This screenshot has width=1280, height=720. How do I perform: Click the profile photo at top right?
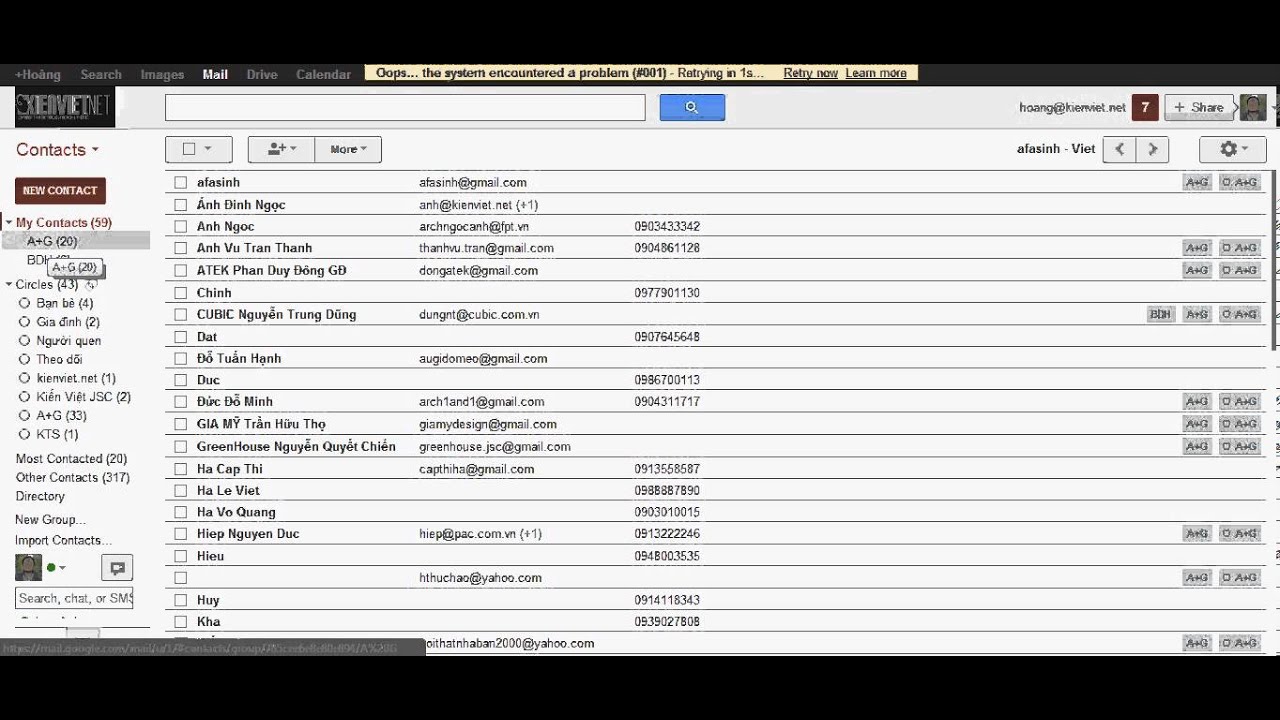tap(1253, 107)
